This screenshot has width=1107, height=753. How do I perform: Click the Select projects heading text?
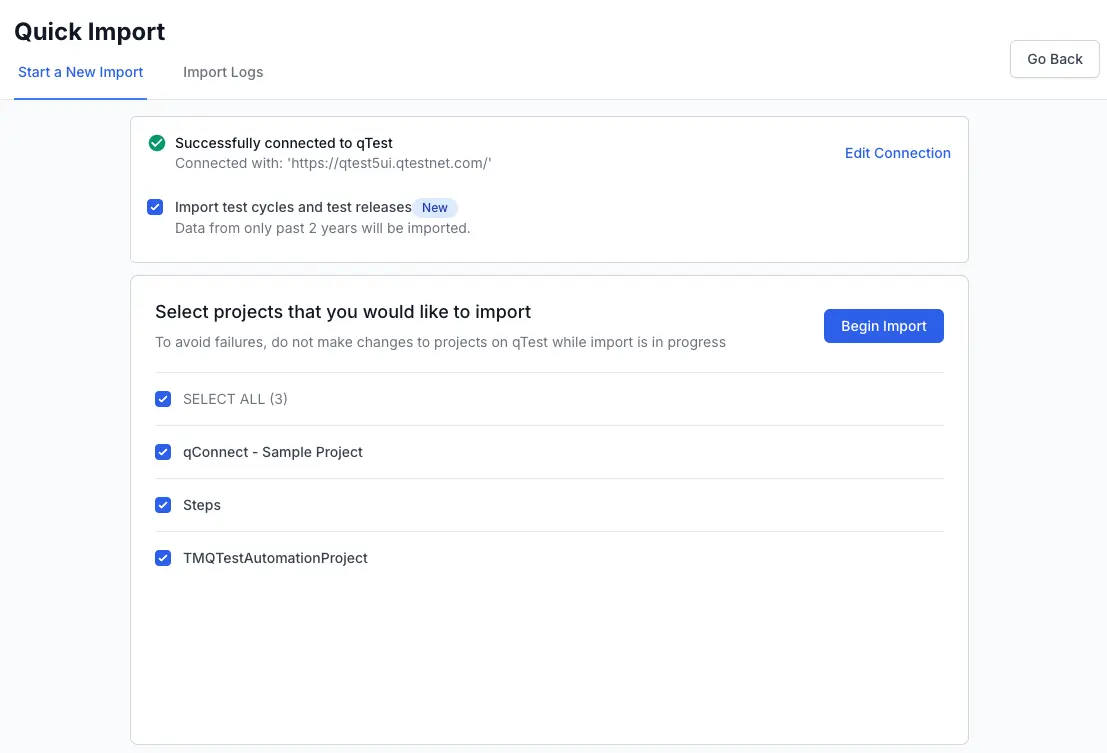coord(343,312)
